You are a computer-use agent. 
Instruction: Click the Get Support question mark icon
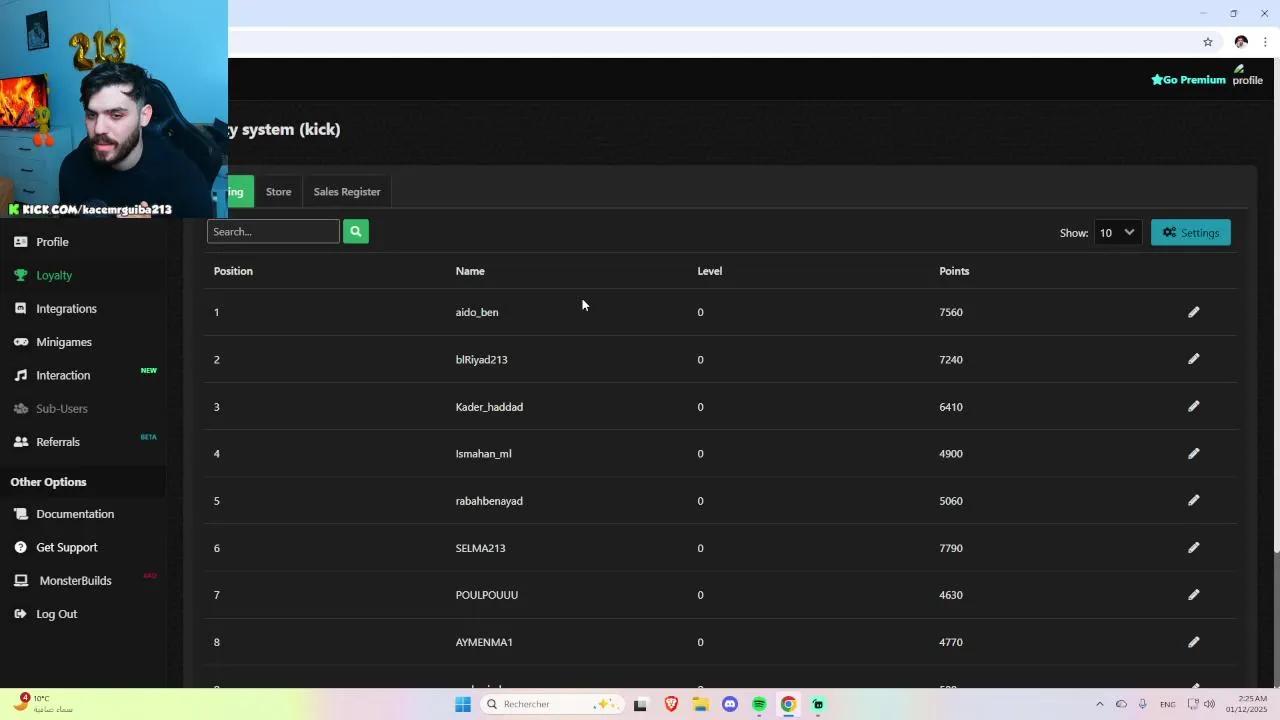pyautogui.click(x=21, y=547)
